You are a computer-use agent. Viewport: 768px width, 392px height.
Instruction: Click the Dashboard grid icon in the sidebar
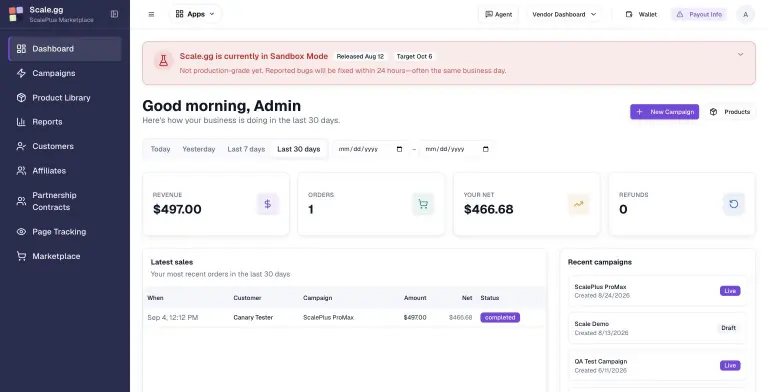[21, 49]
